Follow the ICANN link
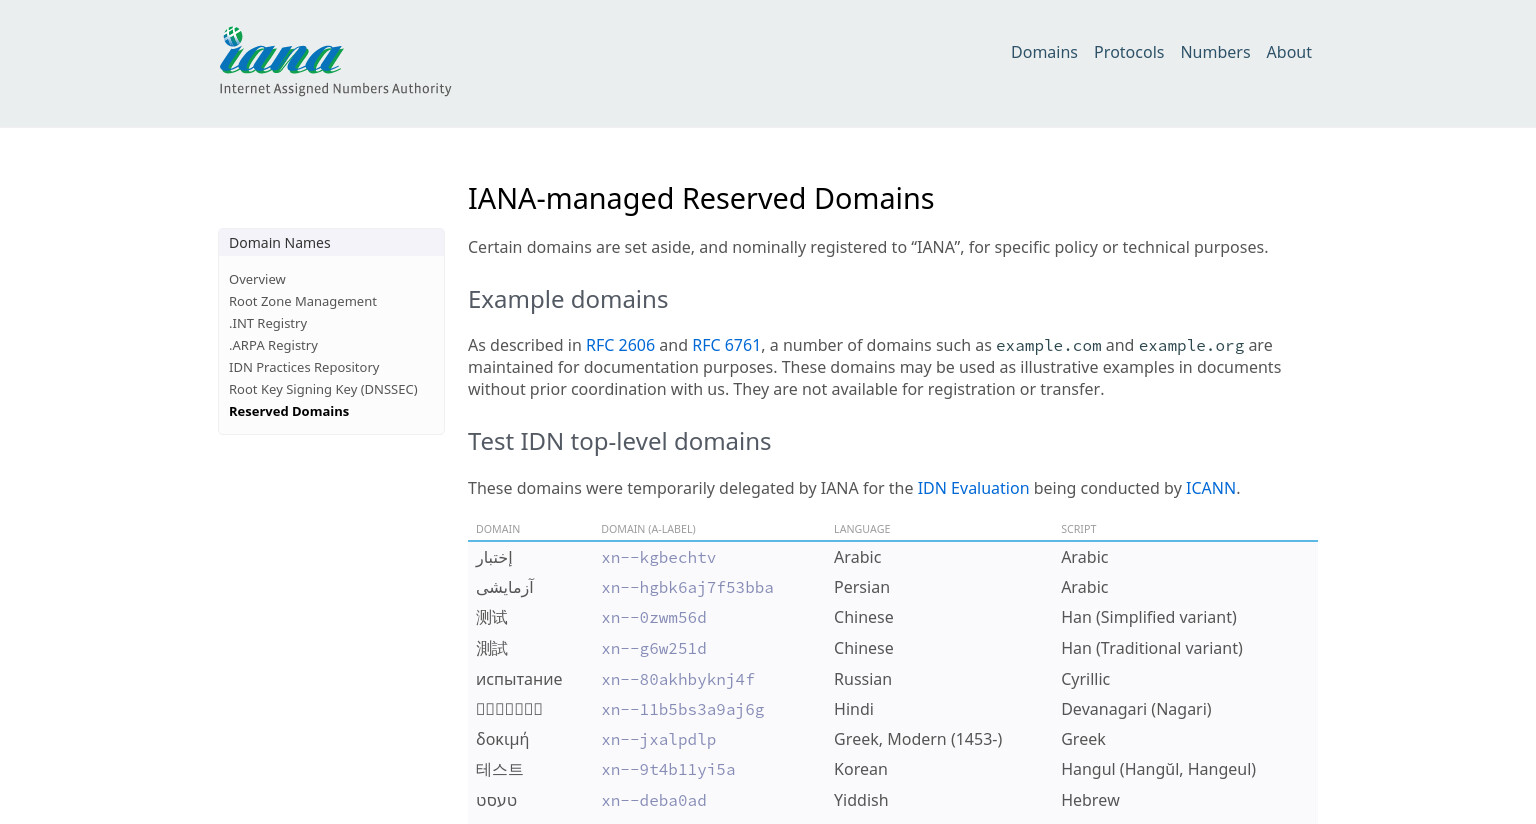Image resolution: width=1536 pixels, height=824 pixels. coord(1210,488)
